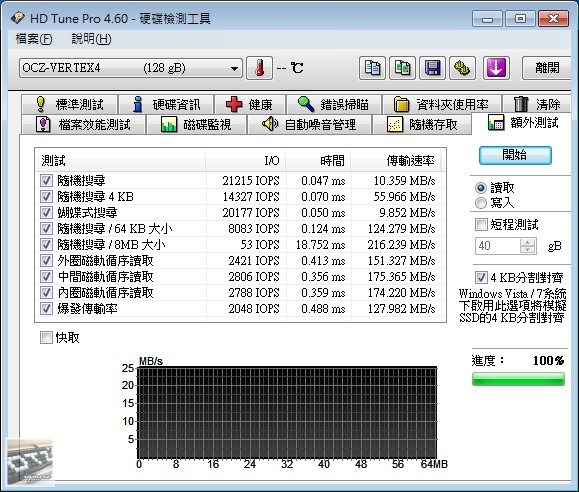Click the gB stepper up arrow

(x=528, y=242)
